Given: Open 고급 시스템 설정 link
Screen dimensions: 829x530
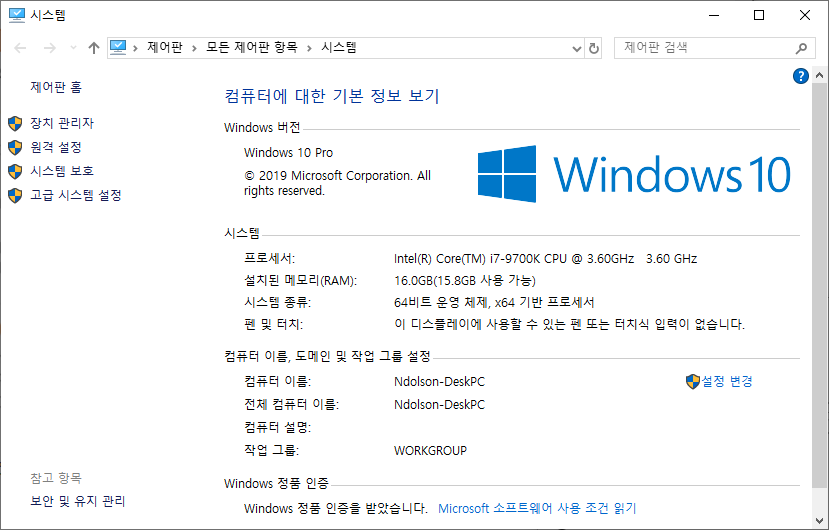Looking at the screenshot, I should (x=76, y=195).
